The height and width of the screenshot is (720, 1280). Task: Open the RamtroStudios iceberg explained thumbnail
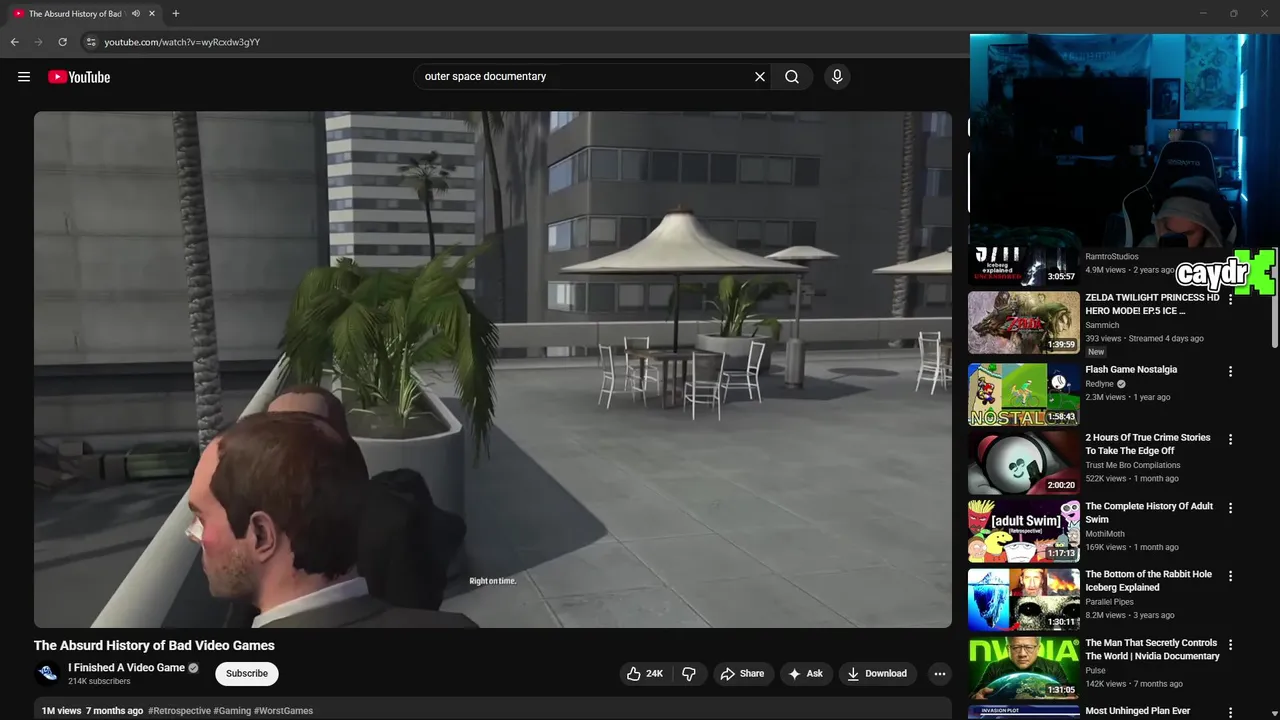tap(1024, 266)
